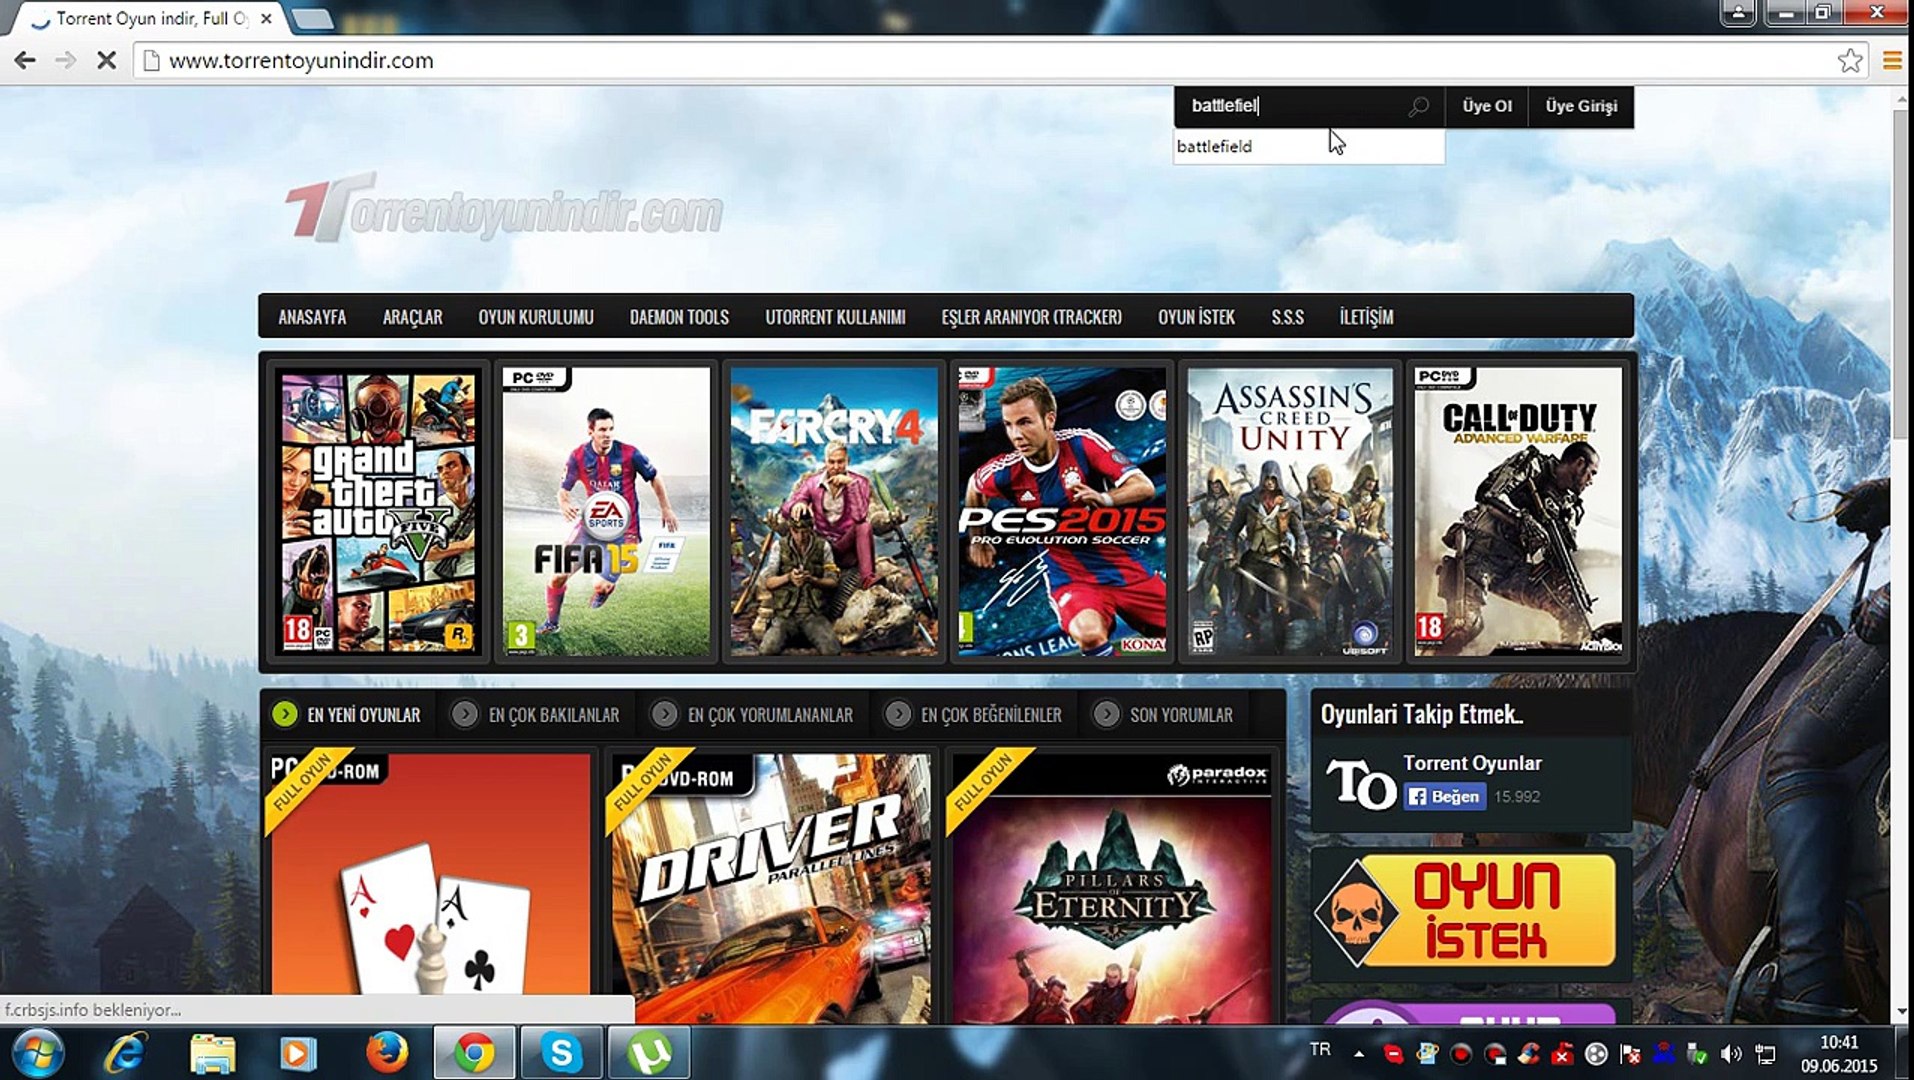Focus the browser address bar

(1000, 61)
